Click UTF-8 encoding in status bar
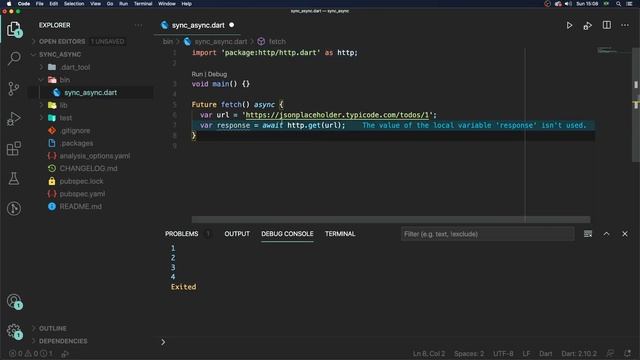The image size is (640, 360). 503,353
